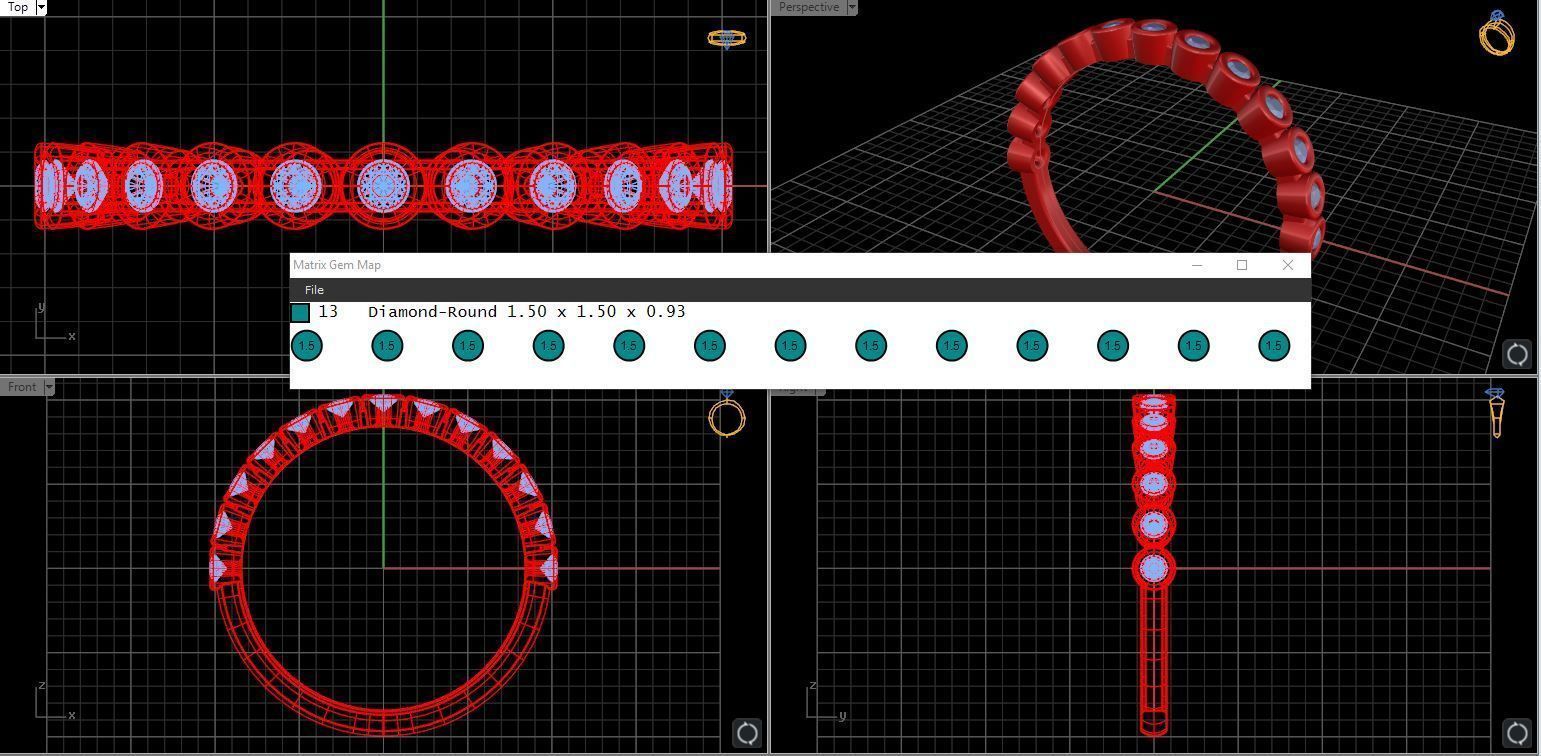Click the teal gem color swatch
Image resolution: width=1541 pixels, height=756 pixels.
pos(300,312)
